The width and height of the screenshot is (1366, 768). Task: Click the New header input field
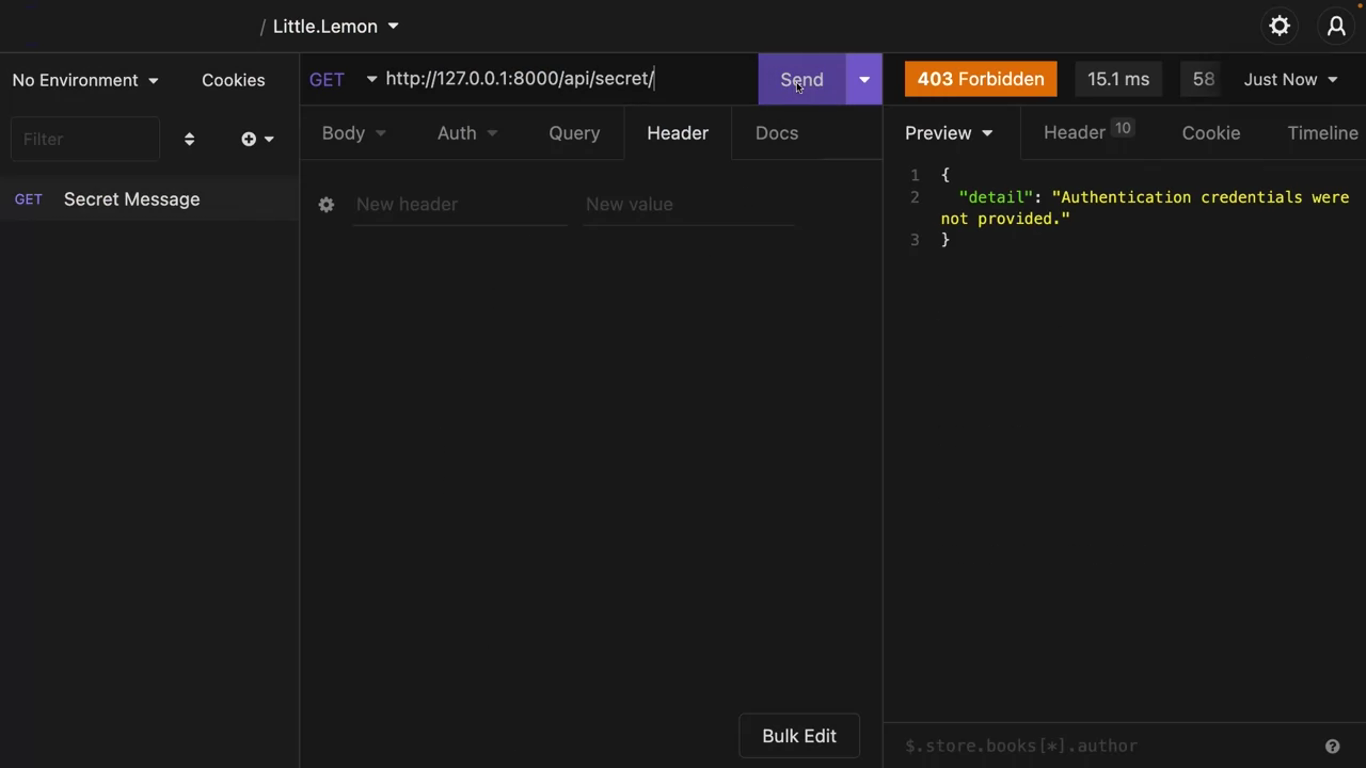tap(460, 205)
